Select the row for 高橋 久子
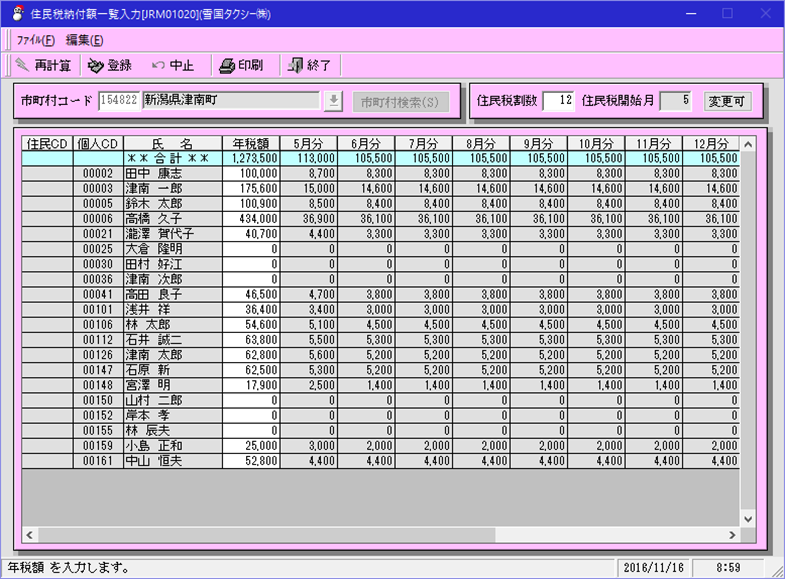This screenshot has width=785, height=579. point(157,218)
